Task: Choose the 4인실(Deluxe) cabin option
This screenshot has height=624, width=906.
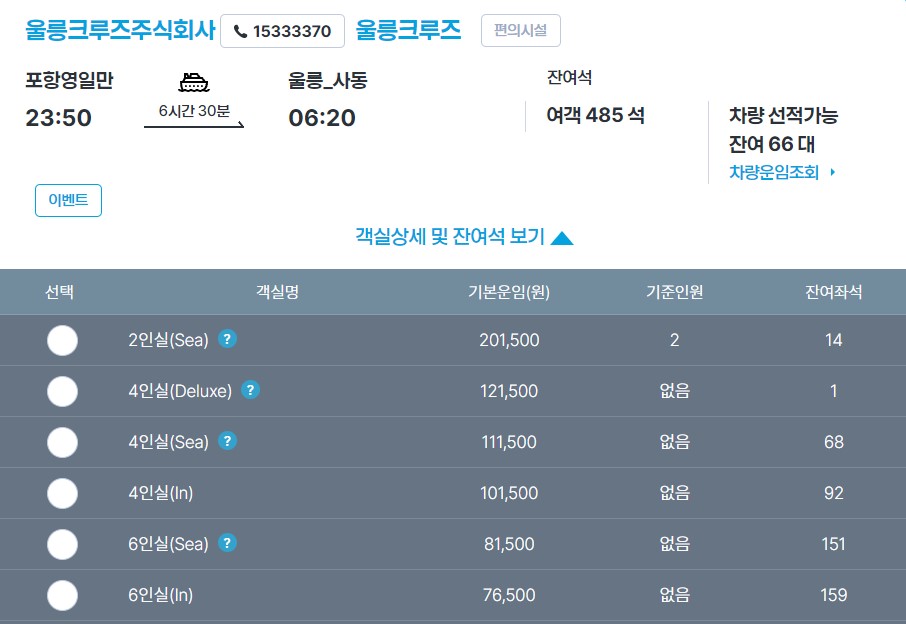Action: tap(62, 391)
